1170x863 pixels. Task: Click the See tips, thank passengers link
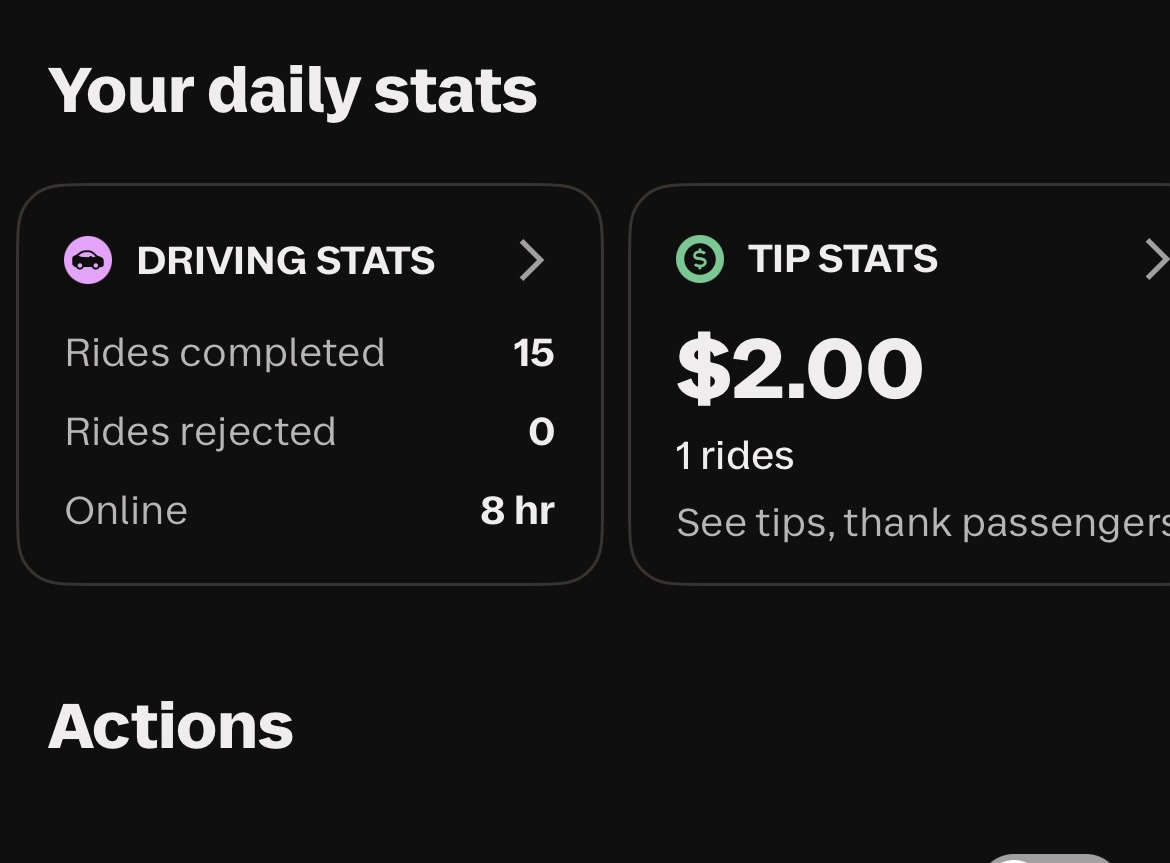pos(922,523)
